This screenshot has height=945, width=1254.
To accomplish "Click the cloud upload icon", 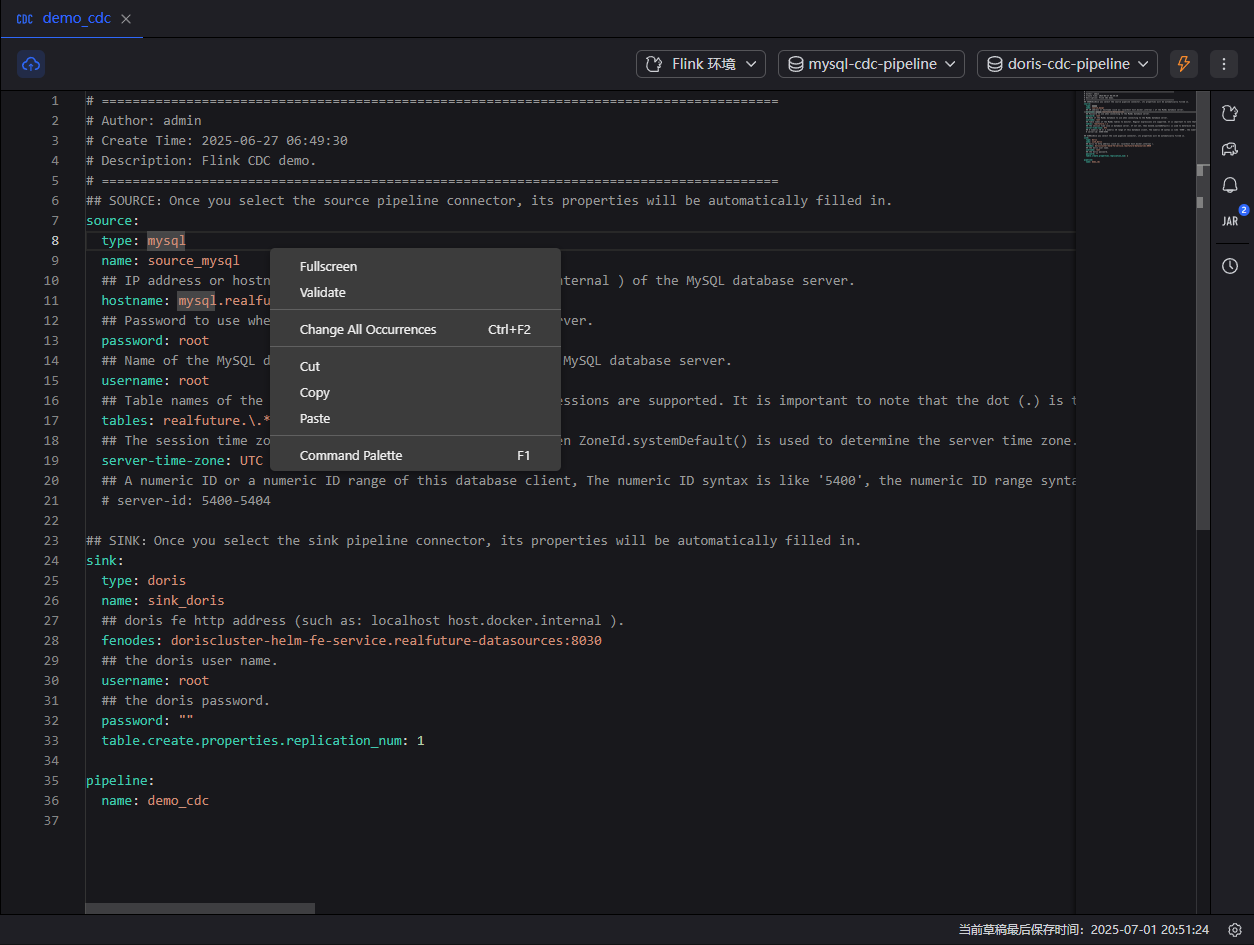I will [x=31, y=64].
